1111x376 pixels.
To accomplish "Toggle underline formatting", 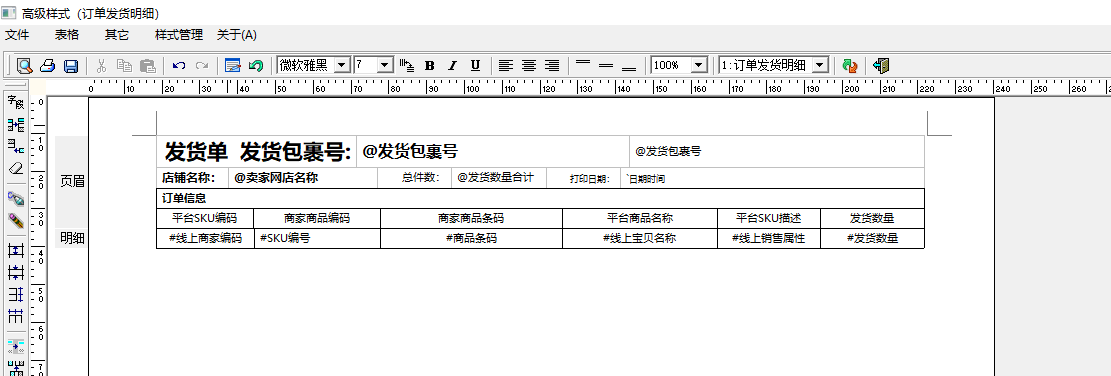I will [x=475, y=66].
